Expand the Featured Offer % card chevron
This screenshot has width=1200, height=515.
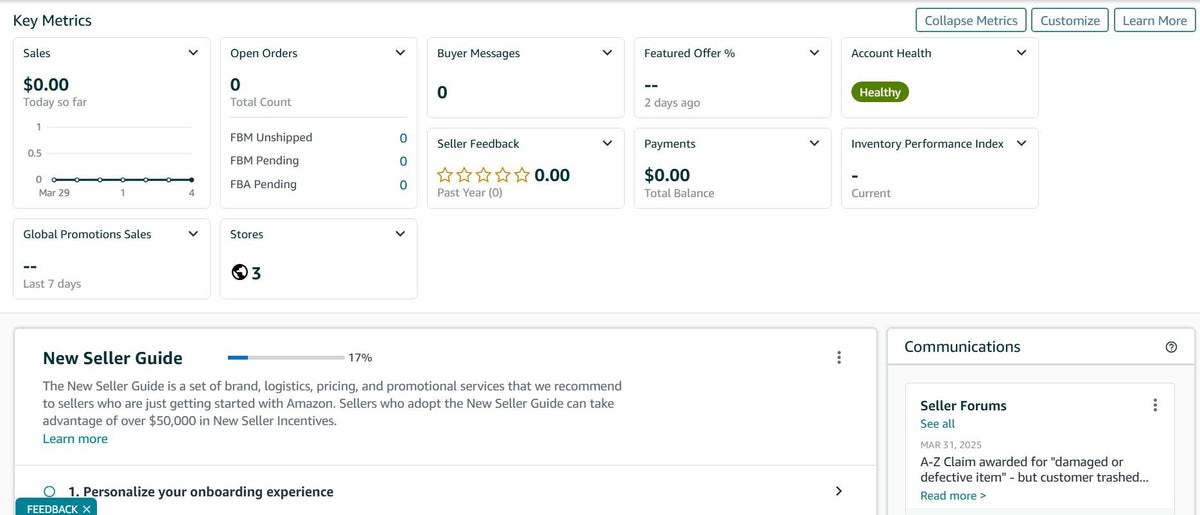pos(814,53)
